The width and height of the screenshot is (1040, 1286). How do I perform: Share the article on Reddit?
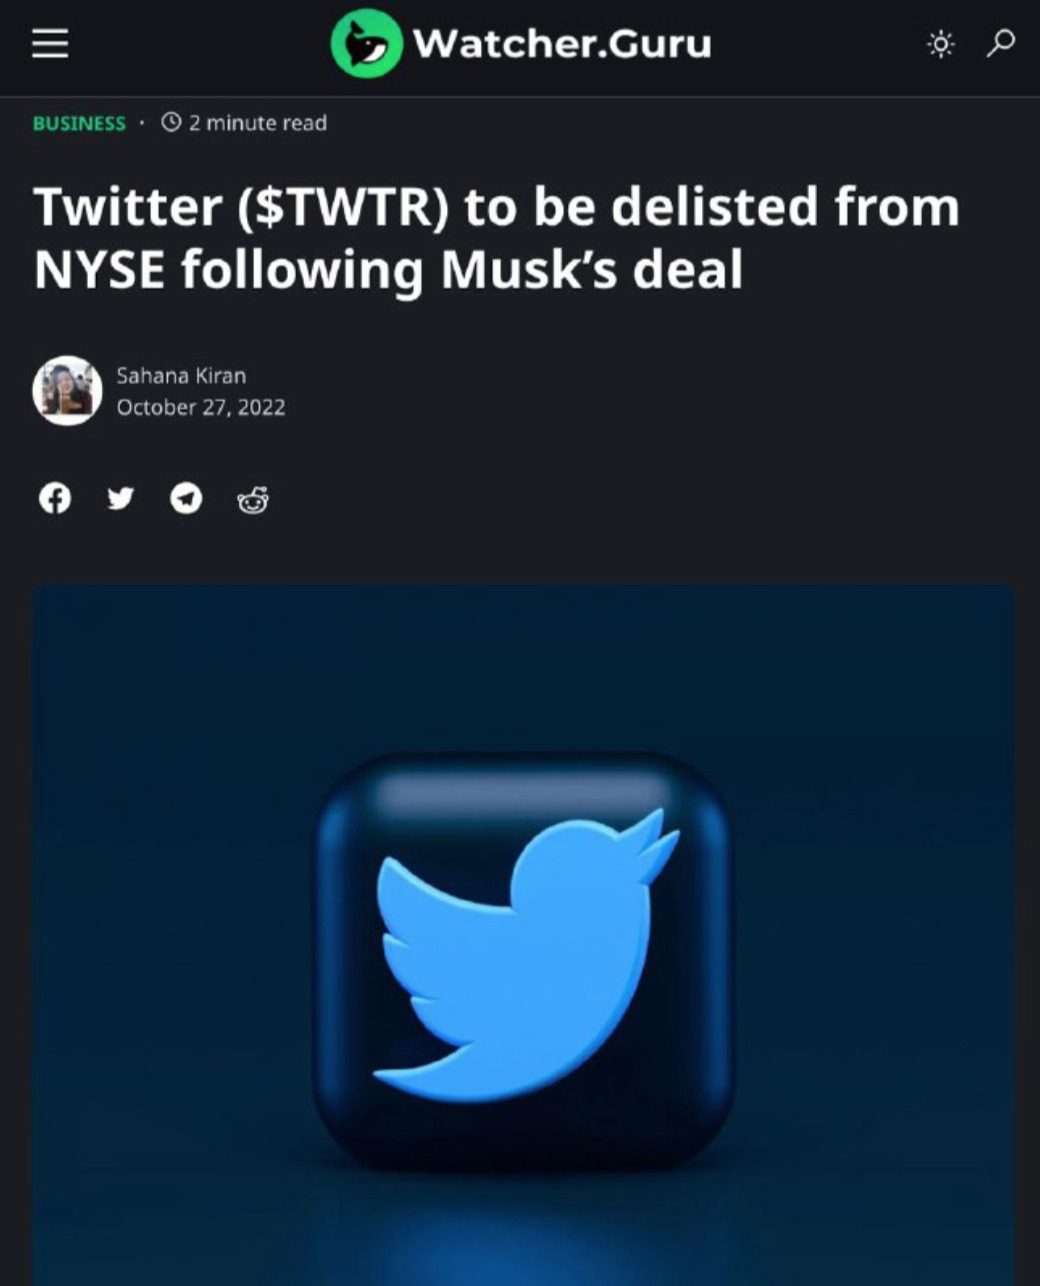pyautogui.click(x=253, y=499)
